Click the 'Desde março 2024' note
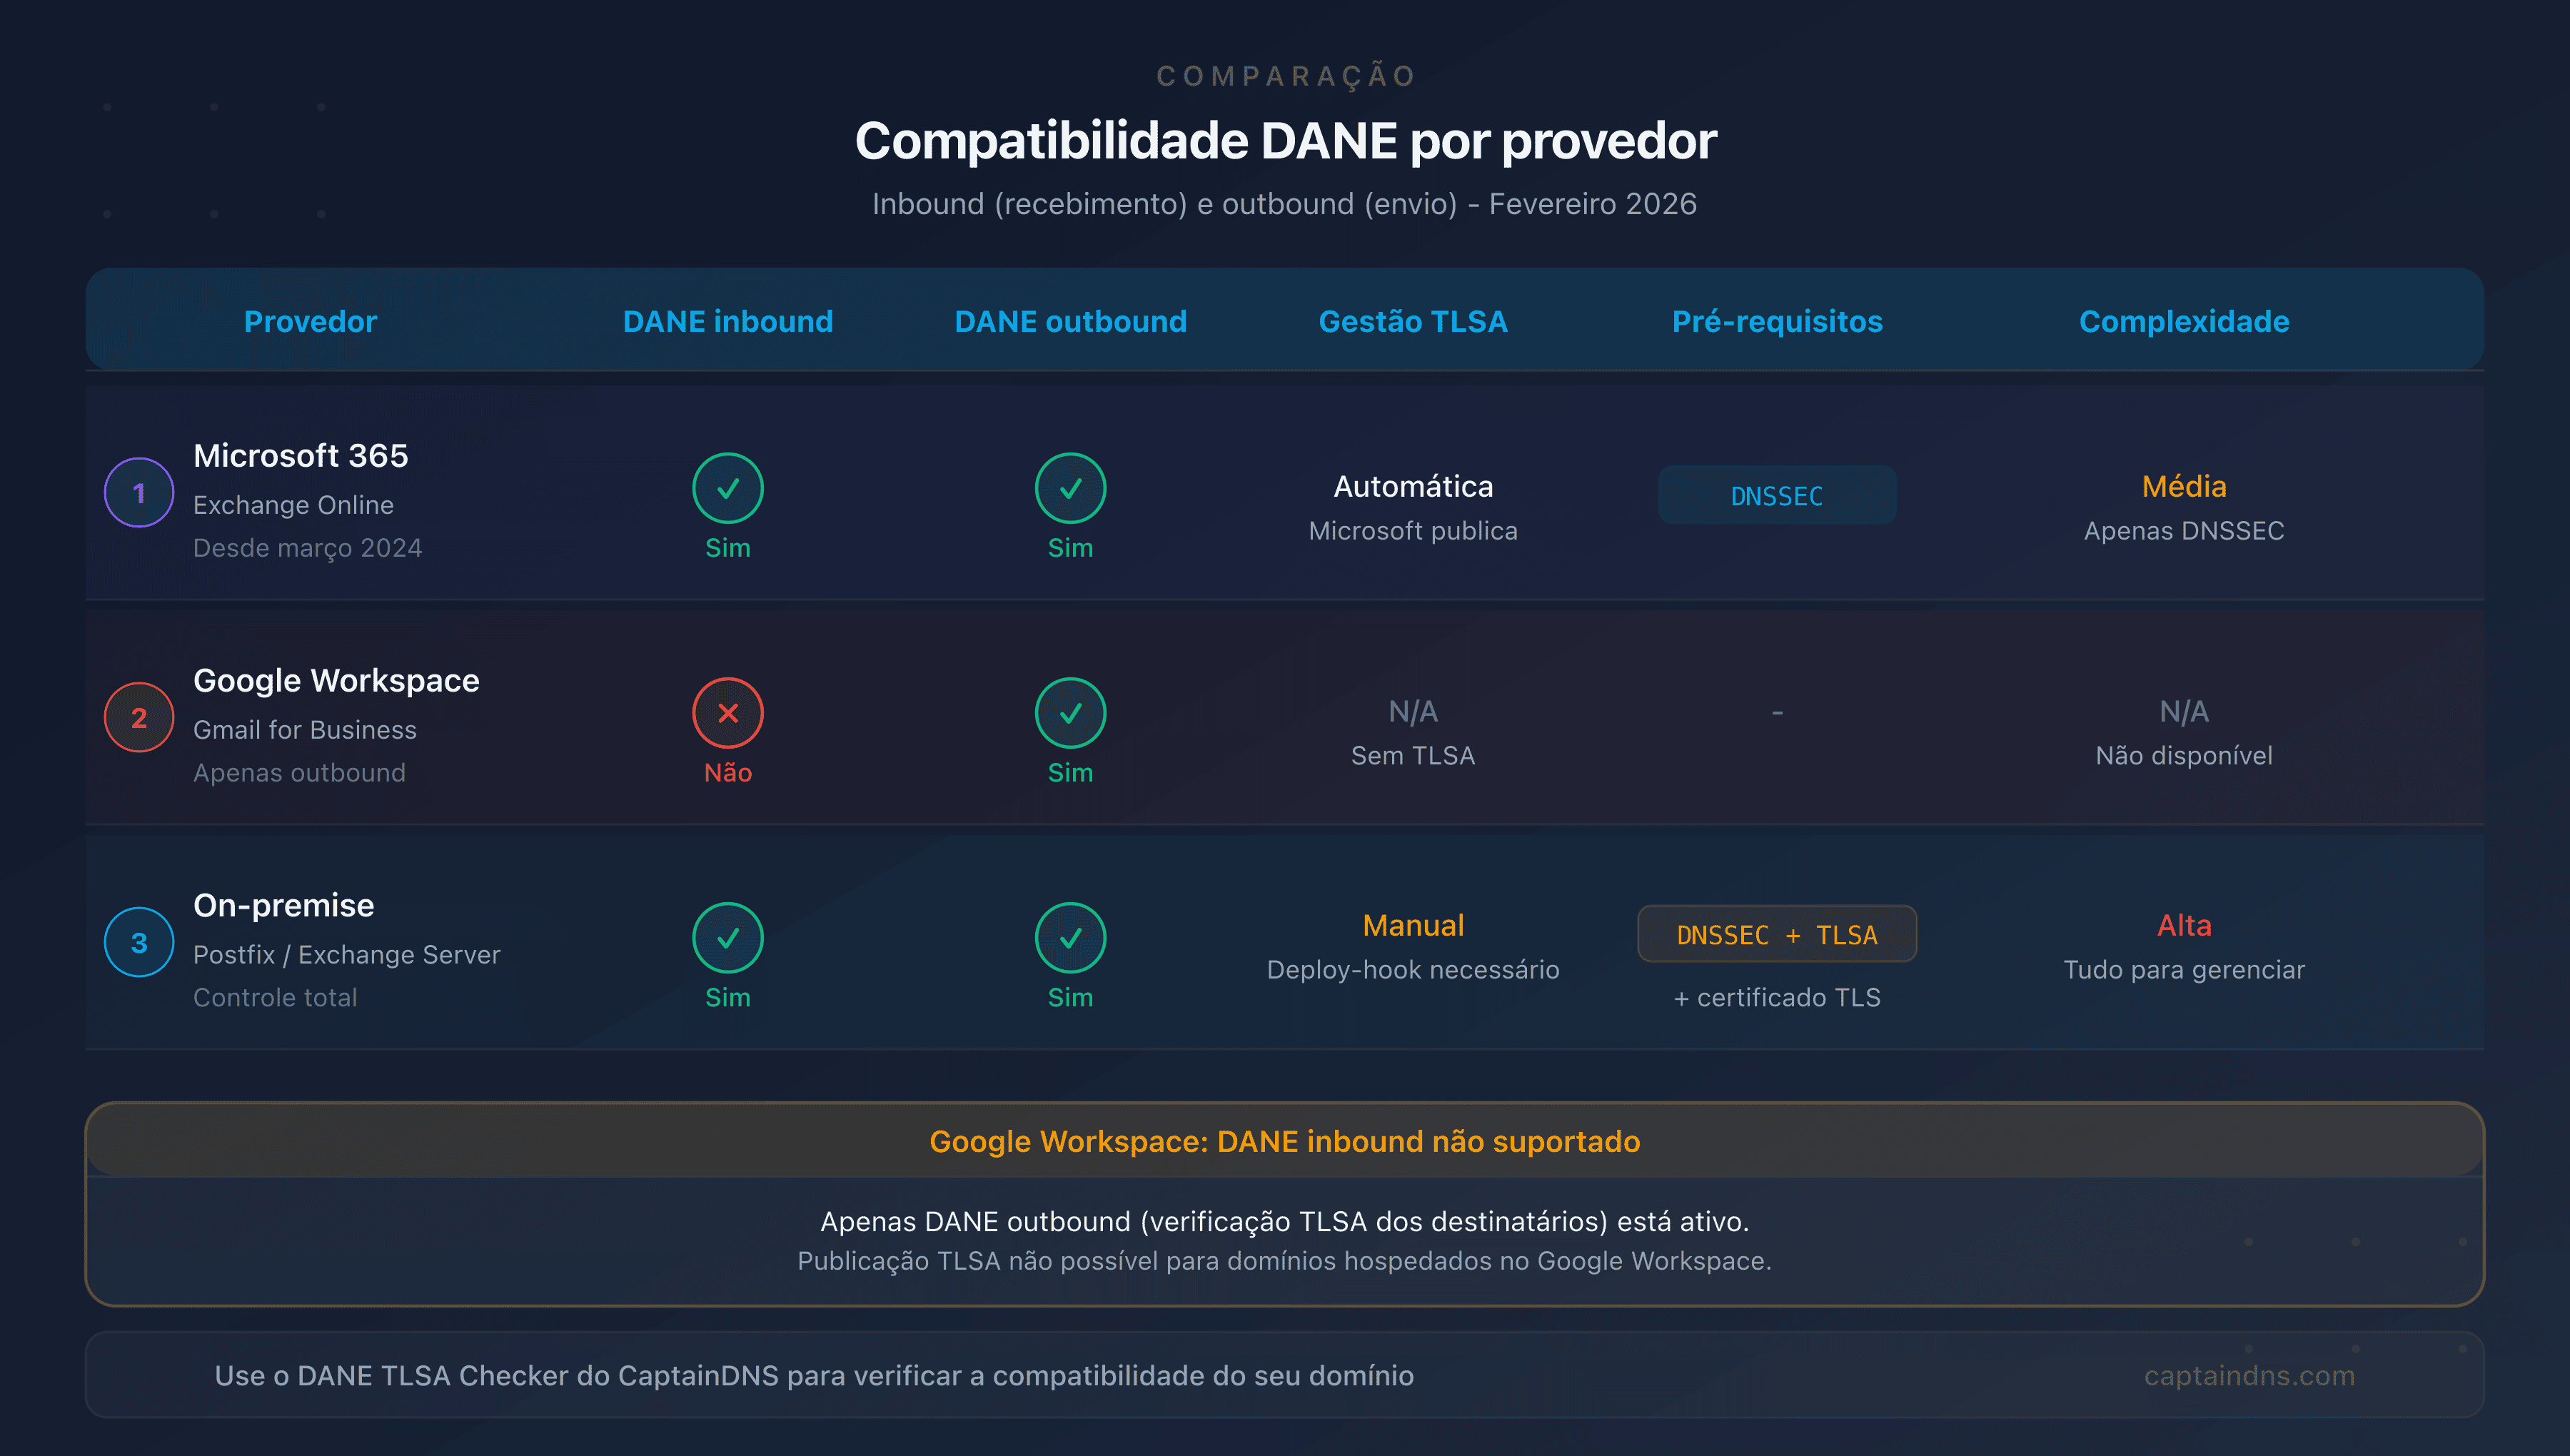This screenshot has height=1456, width=2570. pos(307,548)
